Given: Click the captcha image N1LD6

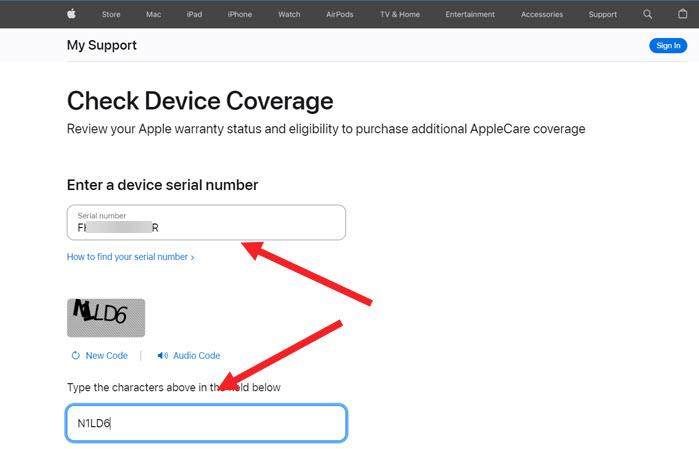Looking at the screenshot, I should 106,318.
